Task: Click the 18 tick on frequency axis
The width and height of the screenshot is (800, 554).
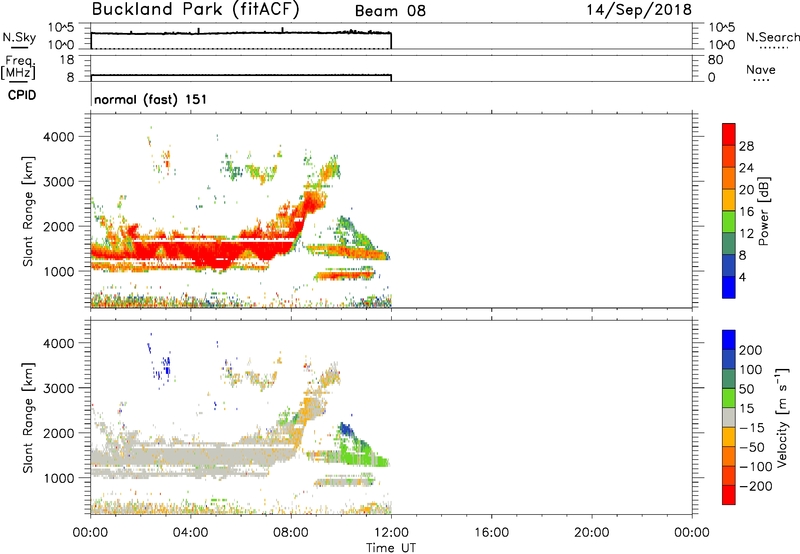Action: [x=67, y=60]
